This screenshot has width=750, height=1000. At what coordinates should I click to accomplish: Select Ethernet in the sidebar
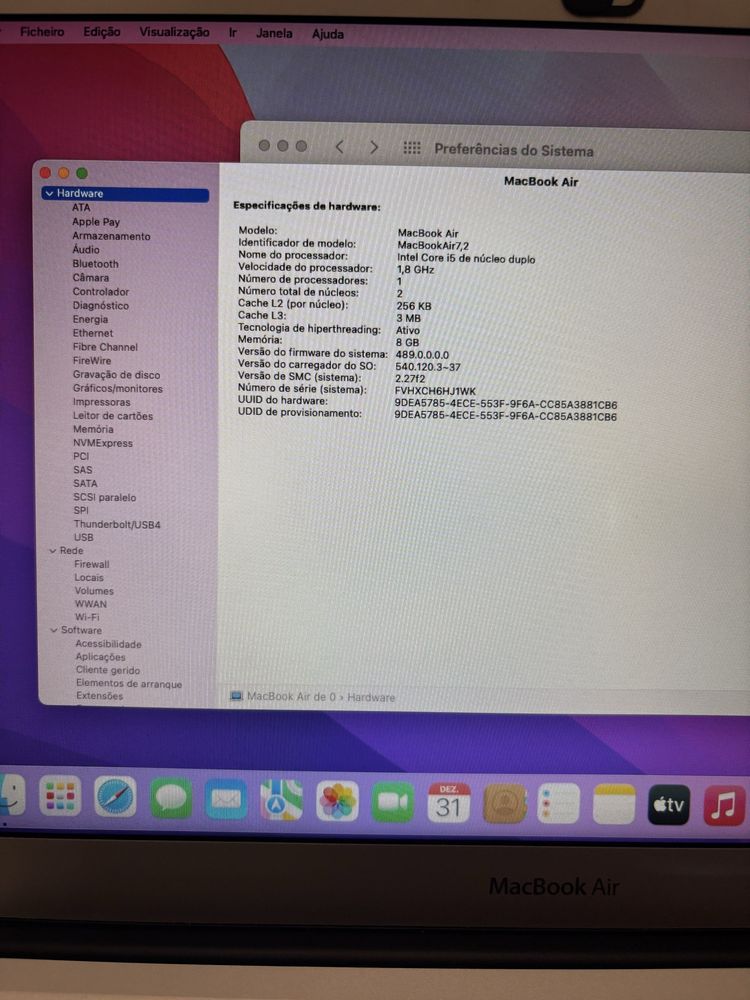92,333
